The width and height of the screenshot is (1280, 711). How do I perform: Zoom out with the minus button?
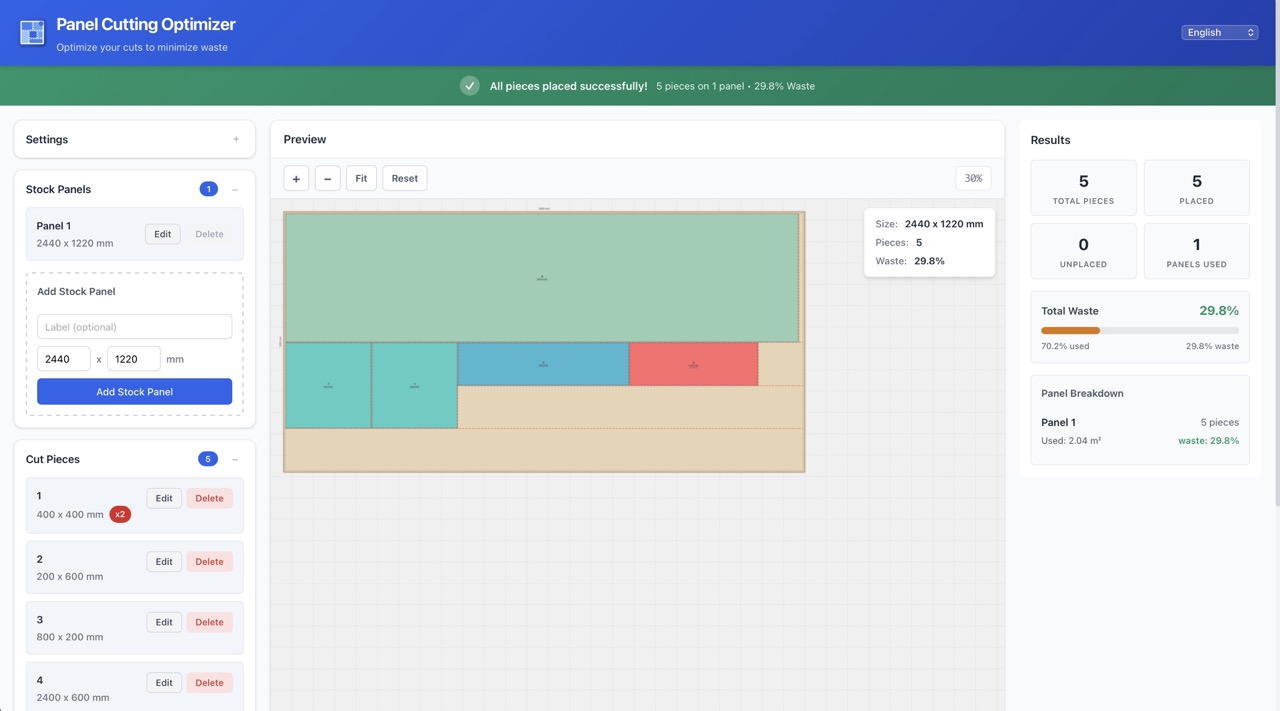pyautogui.click(x=327, y=178)
